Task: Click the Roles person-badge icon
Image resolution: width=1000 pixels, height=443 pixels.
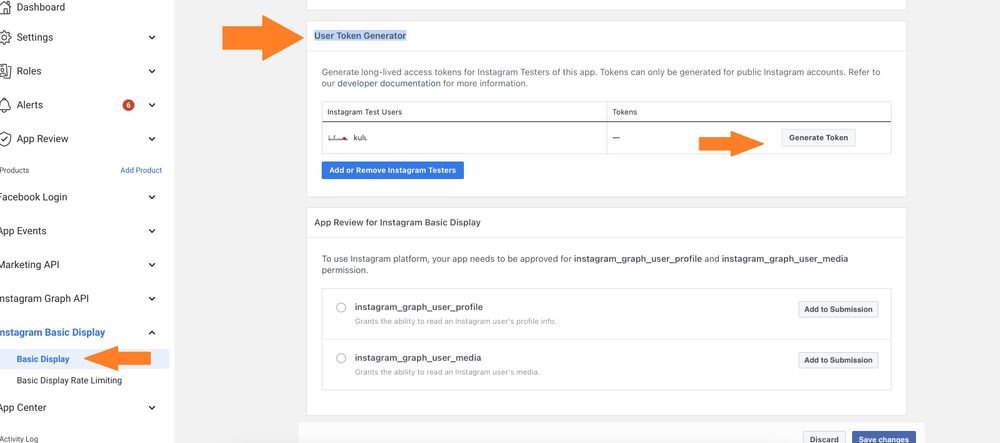Action: pos(5,71)
